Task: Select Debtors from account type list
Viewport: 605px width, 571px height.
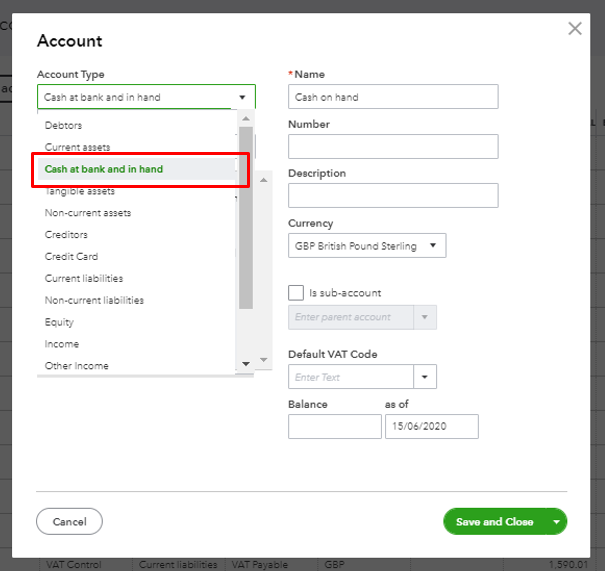Action: pyautogui.click(x=64, y=126)
